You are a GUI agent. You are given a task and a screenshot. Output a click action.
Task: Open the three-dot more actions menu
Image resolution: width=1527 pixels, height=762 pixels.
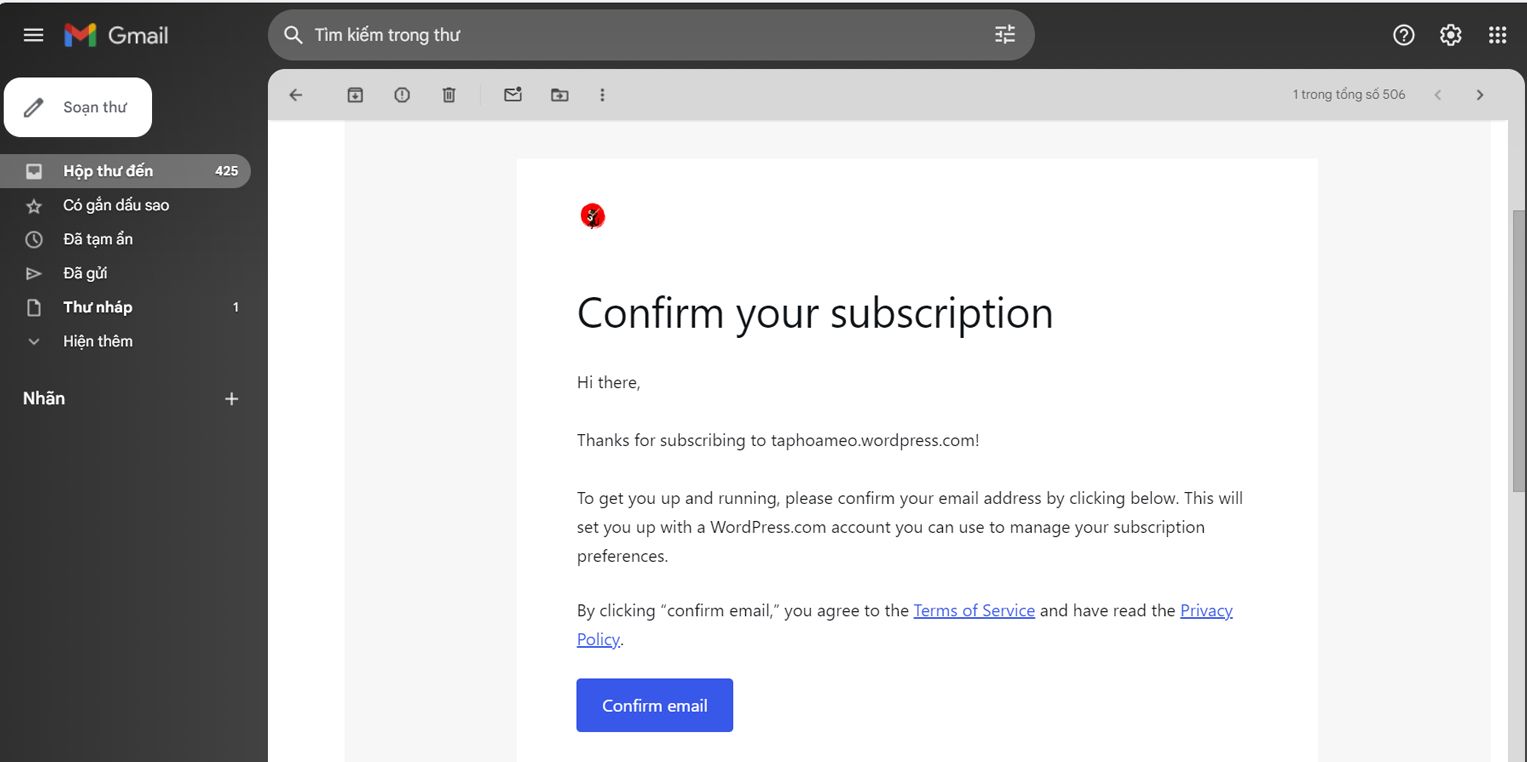(x=602, y=95)
